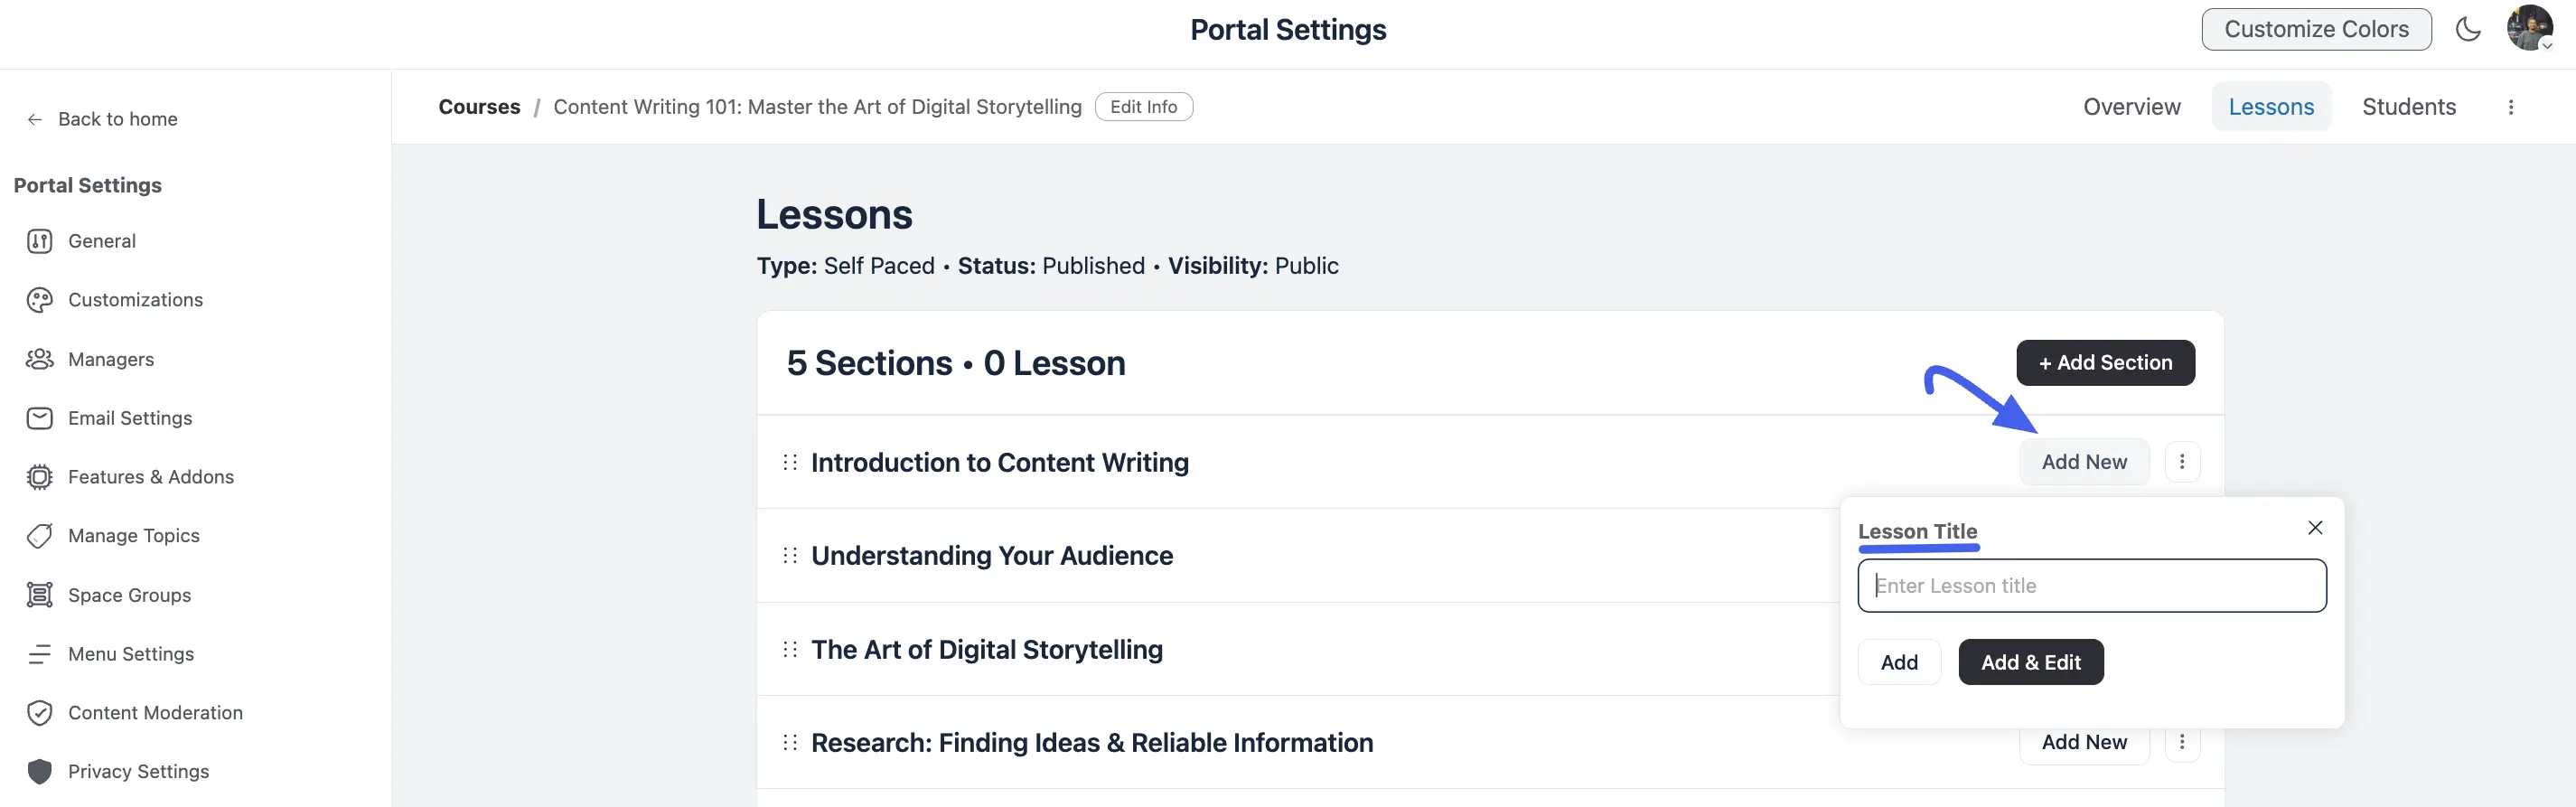Viewport: 2576px width, 807px height.
Task: Click Add New for the Research section
Action: click(2084, 742)
